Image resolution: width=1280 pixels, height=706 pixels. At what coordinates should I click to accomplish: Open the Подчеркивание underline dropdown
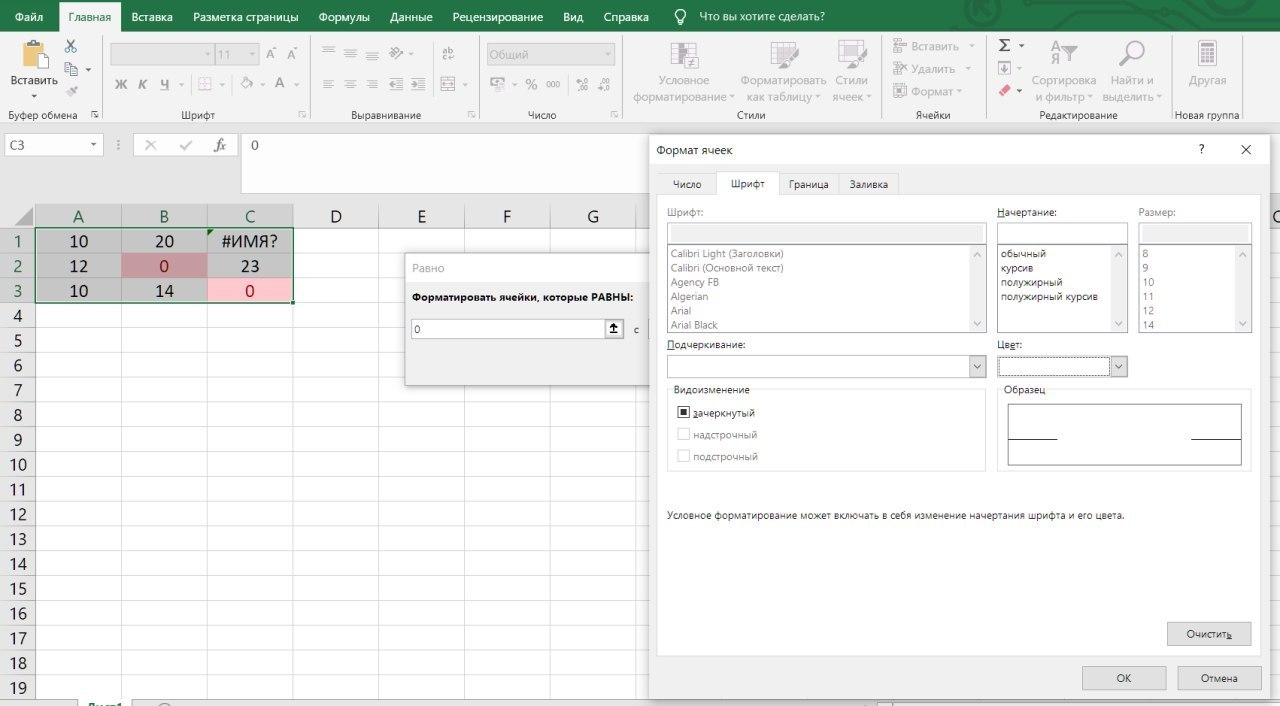pyautogui.click(x=977, y=367)
